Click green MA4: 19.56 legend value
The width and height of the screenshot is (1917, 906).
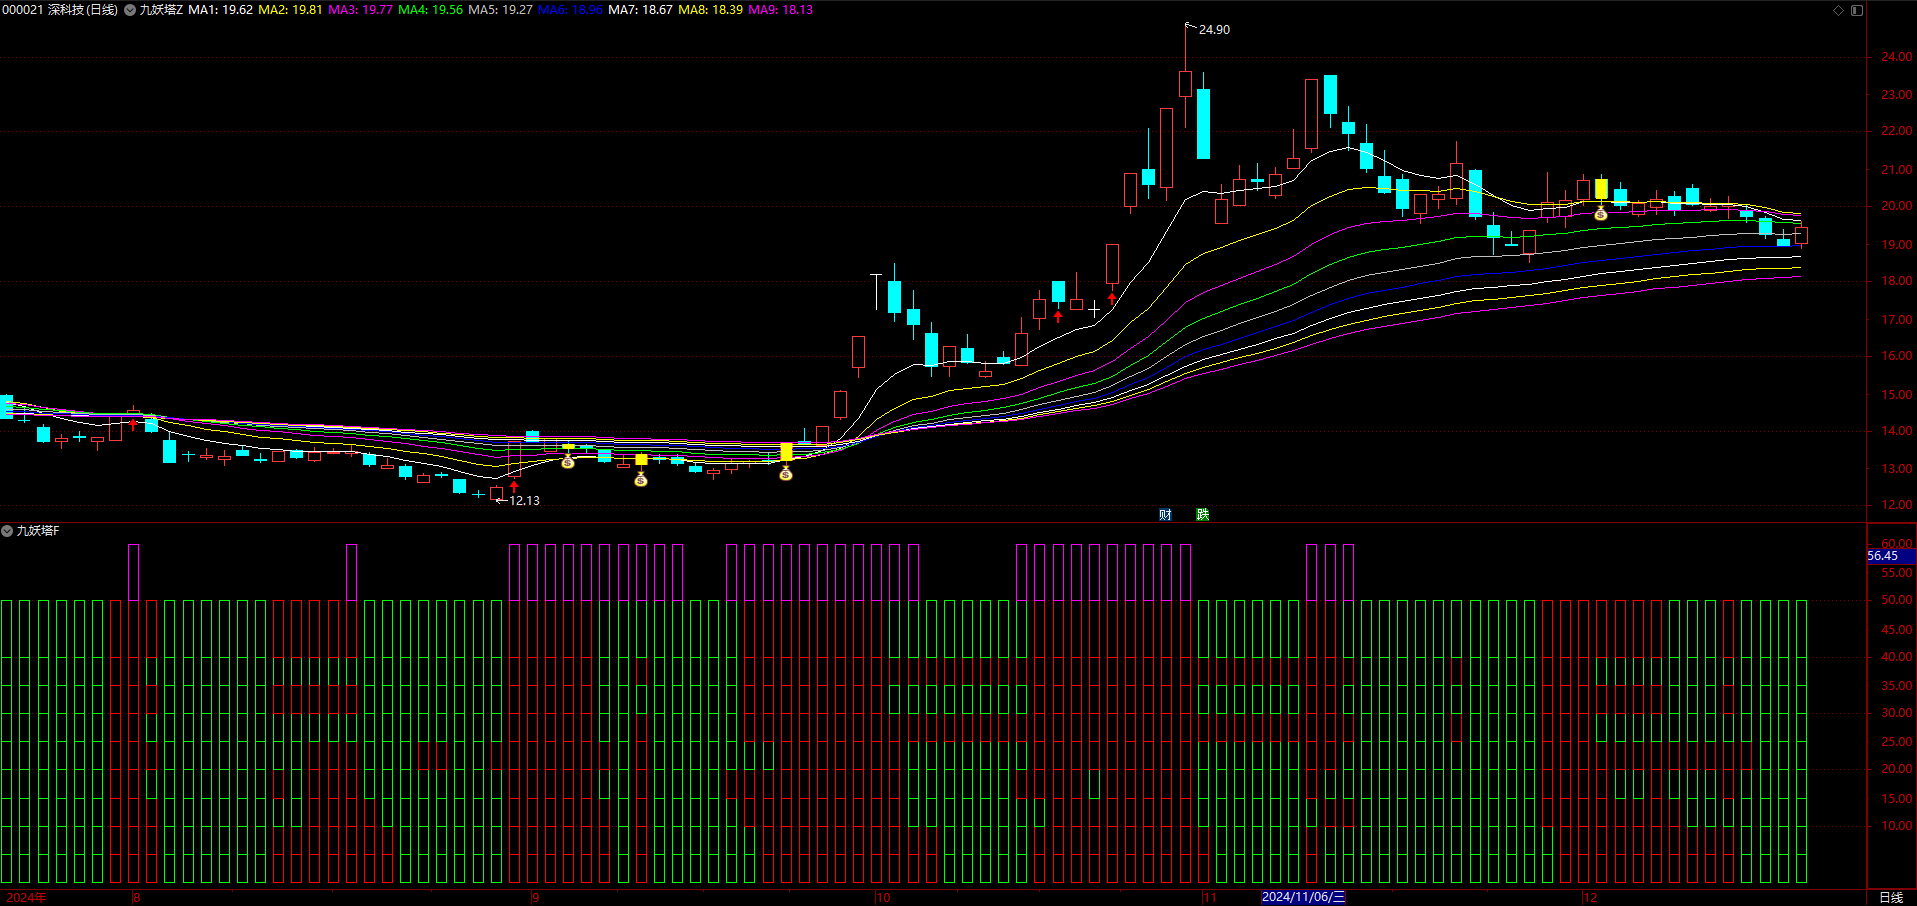pos(430,10)
